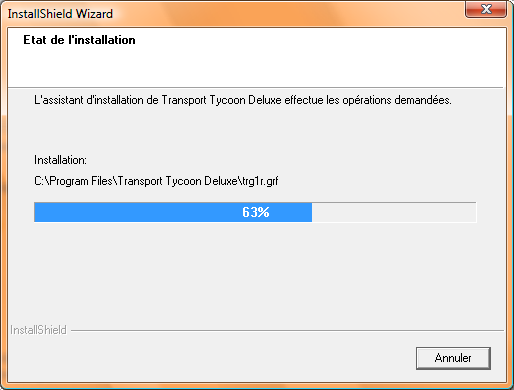
Task: Click the boundary where blue progress fill ends
Action: click(312, 212)
